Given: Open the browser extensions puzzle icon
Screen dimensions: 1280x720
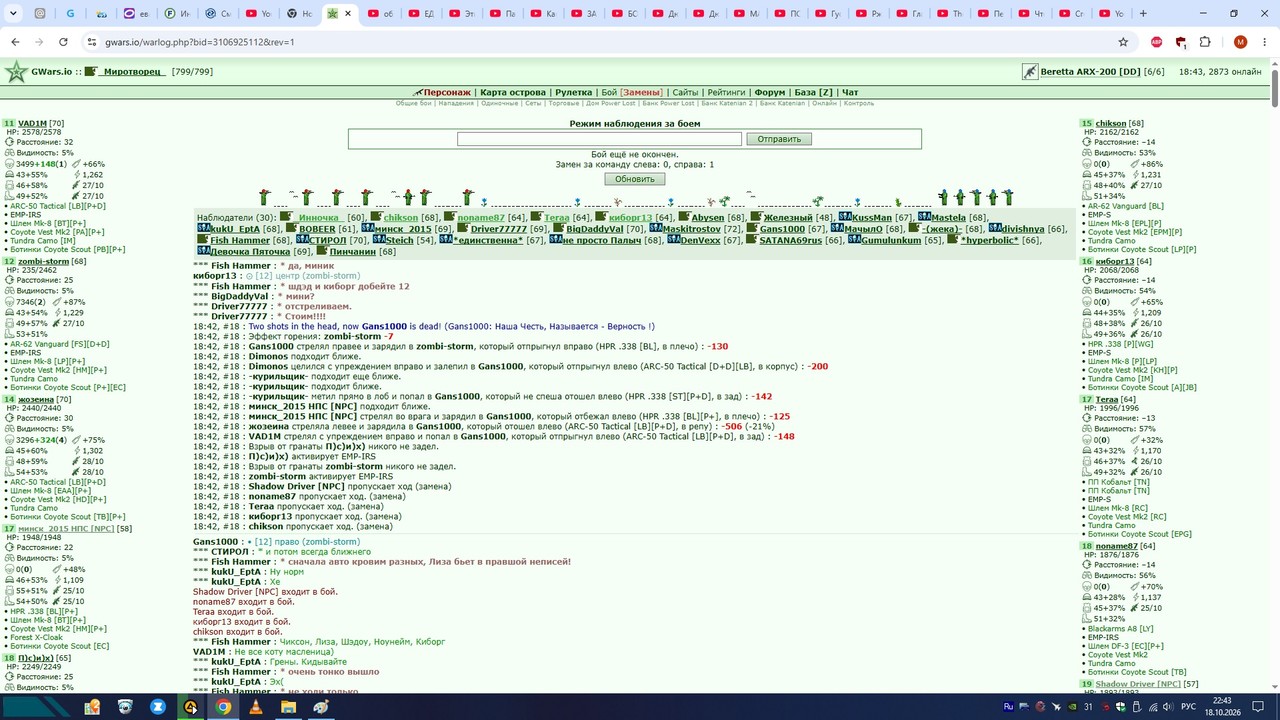Looking at the screenshot, I should click(1205, 42).
